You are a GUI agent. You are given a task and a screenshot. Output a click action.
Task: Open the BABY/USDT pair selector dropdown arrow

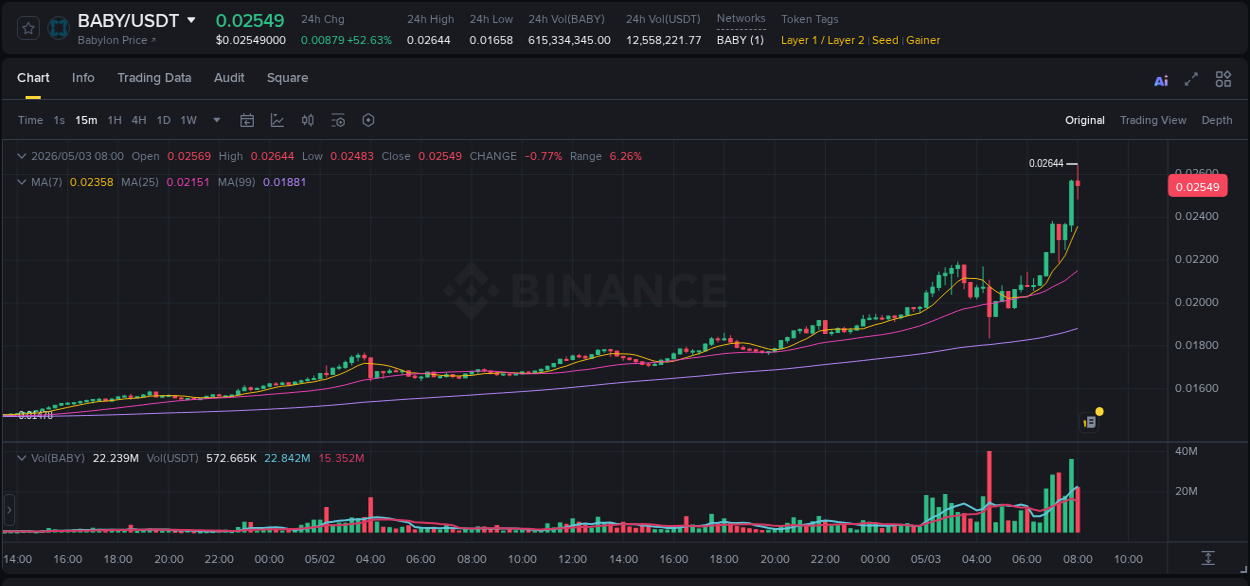pos(192,20)
